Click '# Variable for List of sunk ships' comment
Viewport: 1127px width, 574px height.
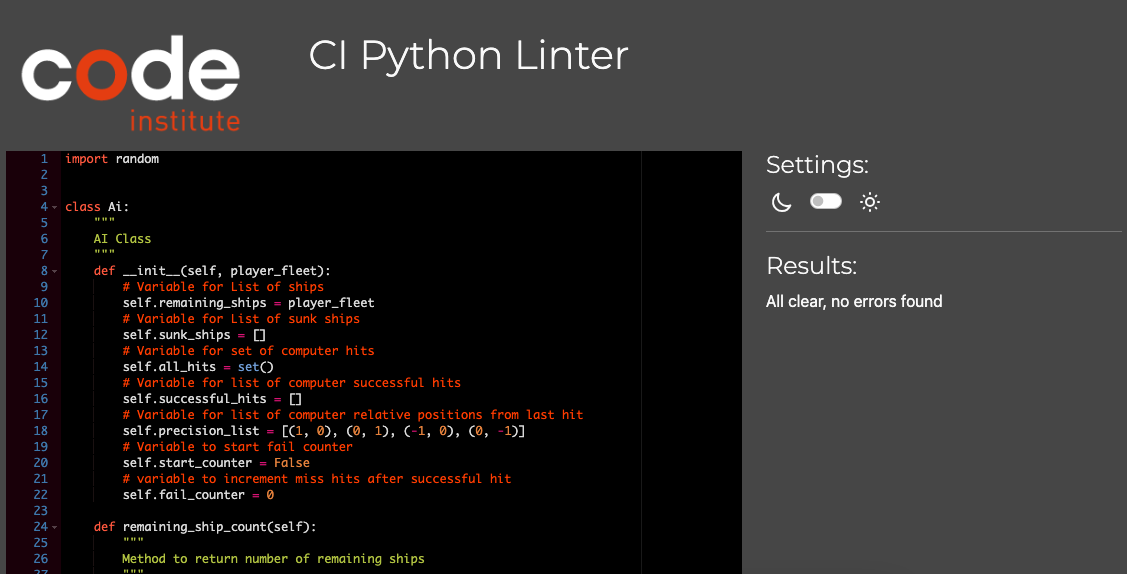coord(241,318)
